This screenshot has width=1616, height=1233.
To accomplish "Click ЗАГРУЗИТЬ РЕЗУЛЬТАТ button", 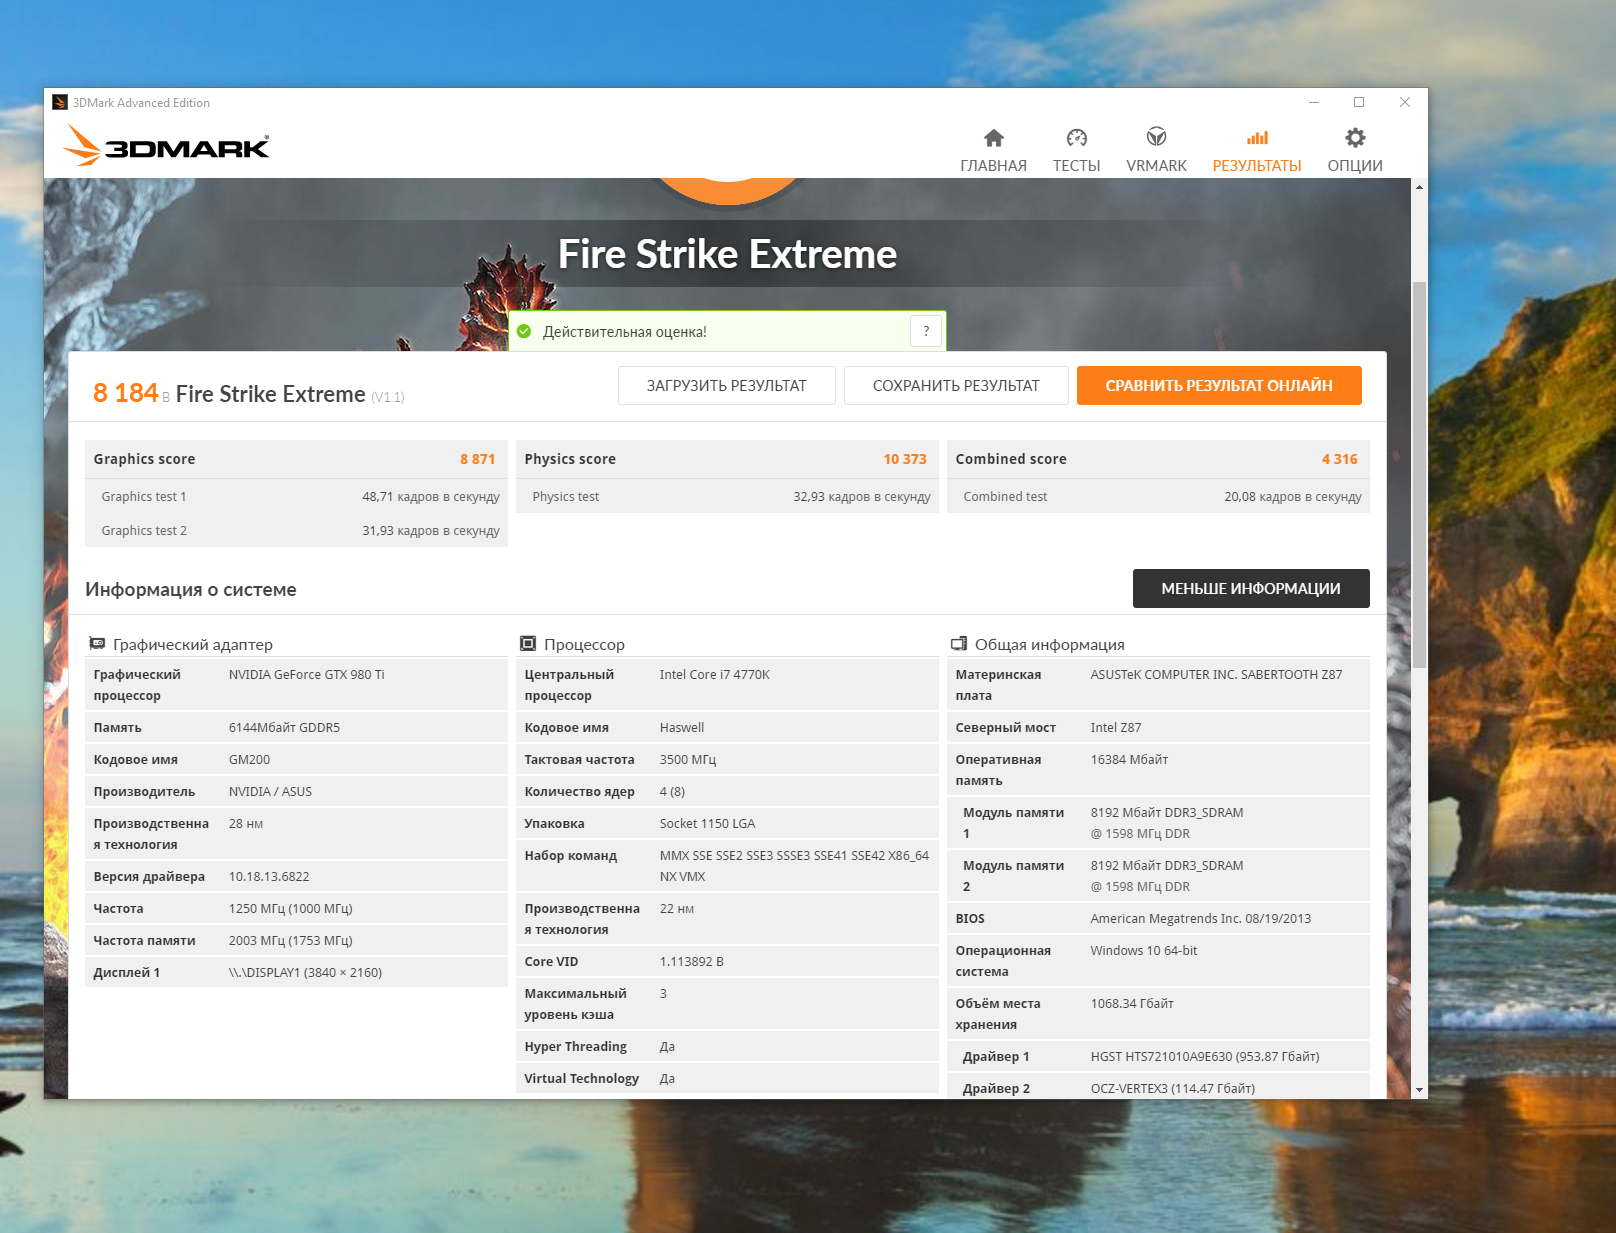I will [727, 386].
